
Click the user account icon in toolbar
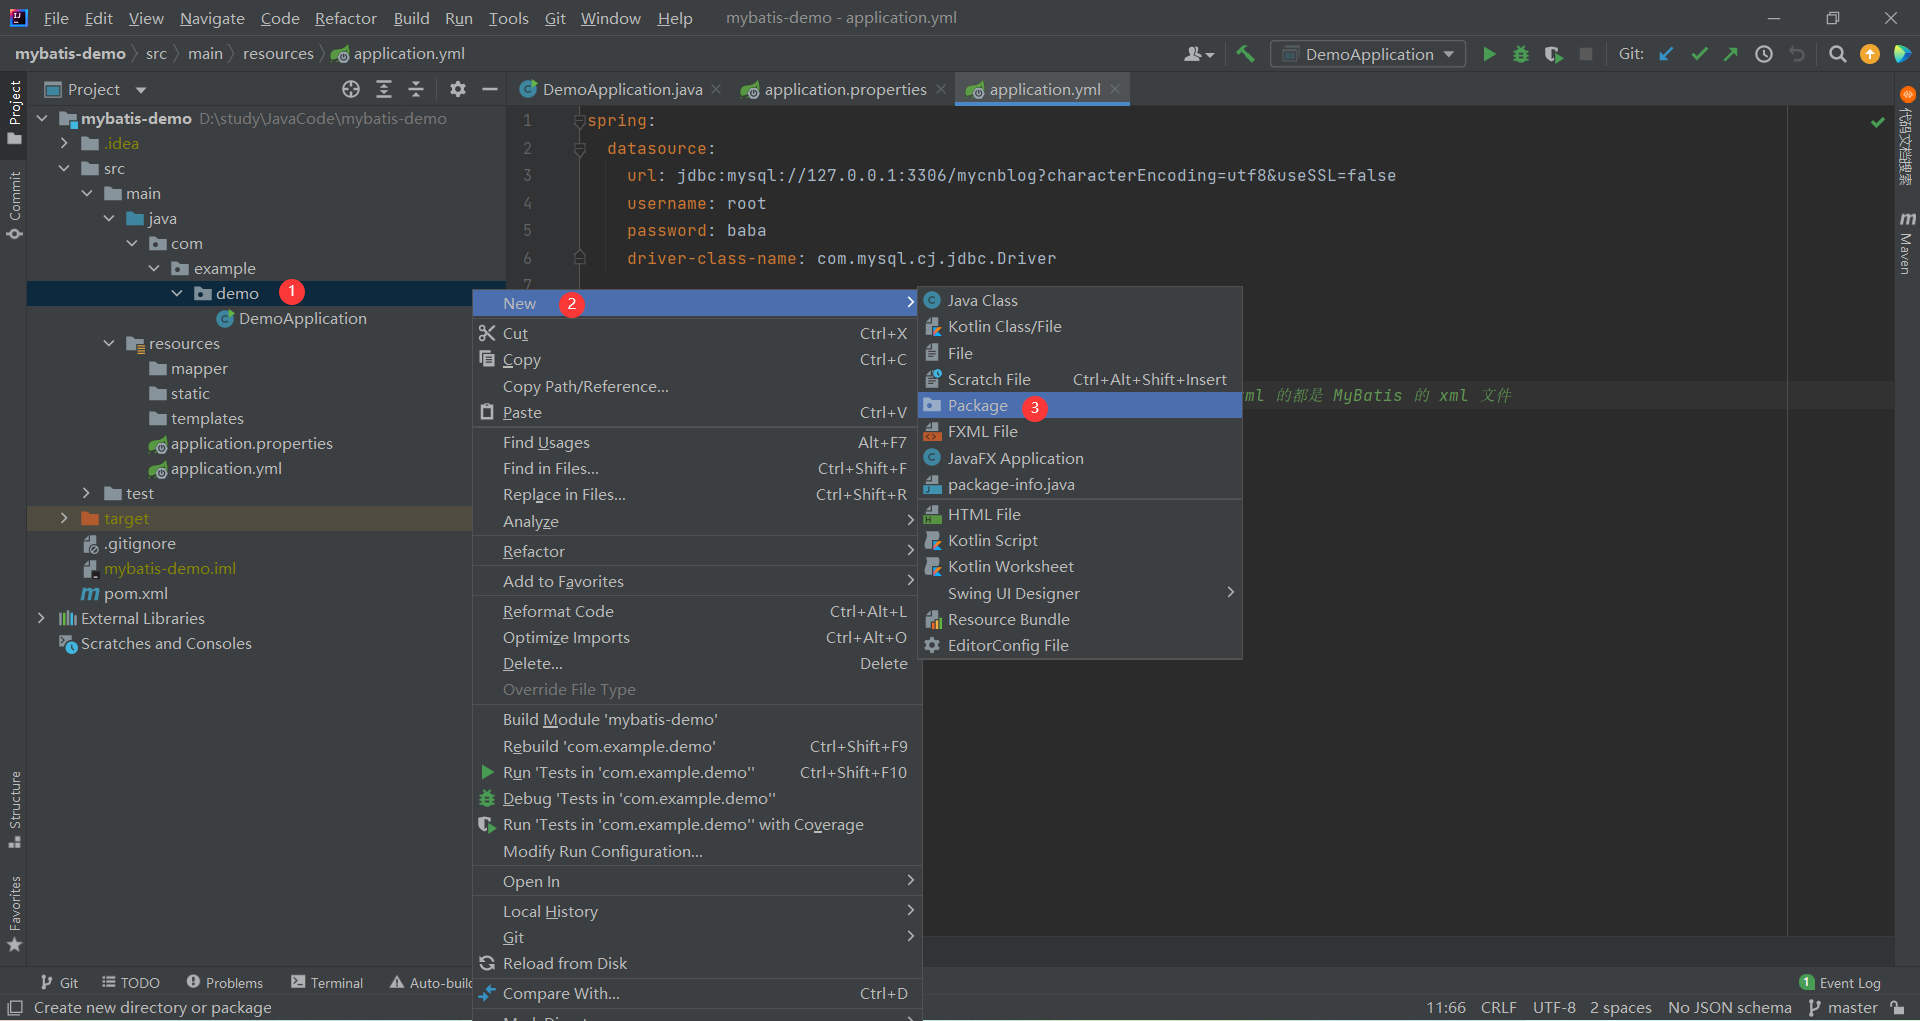tap(1198, 54)
